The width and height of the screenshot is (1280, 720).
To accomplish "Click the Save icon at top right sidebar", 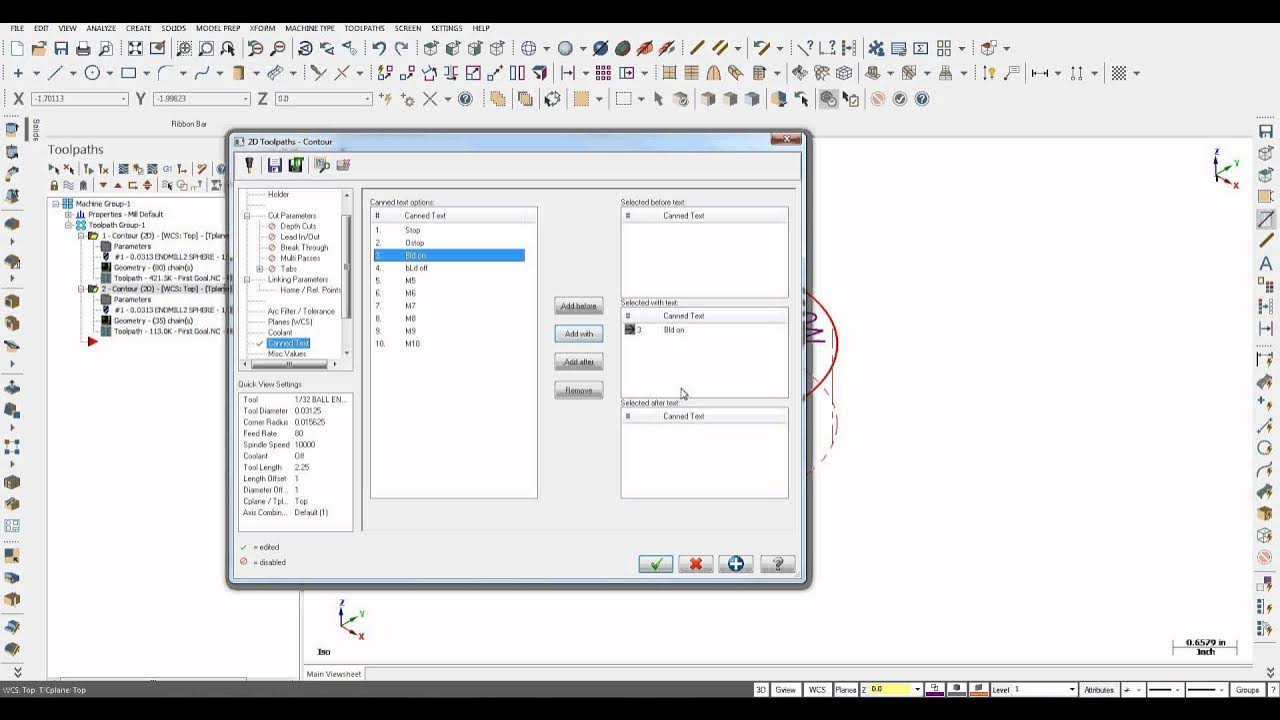I will (x=1266, y=131).
